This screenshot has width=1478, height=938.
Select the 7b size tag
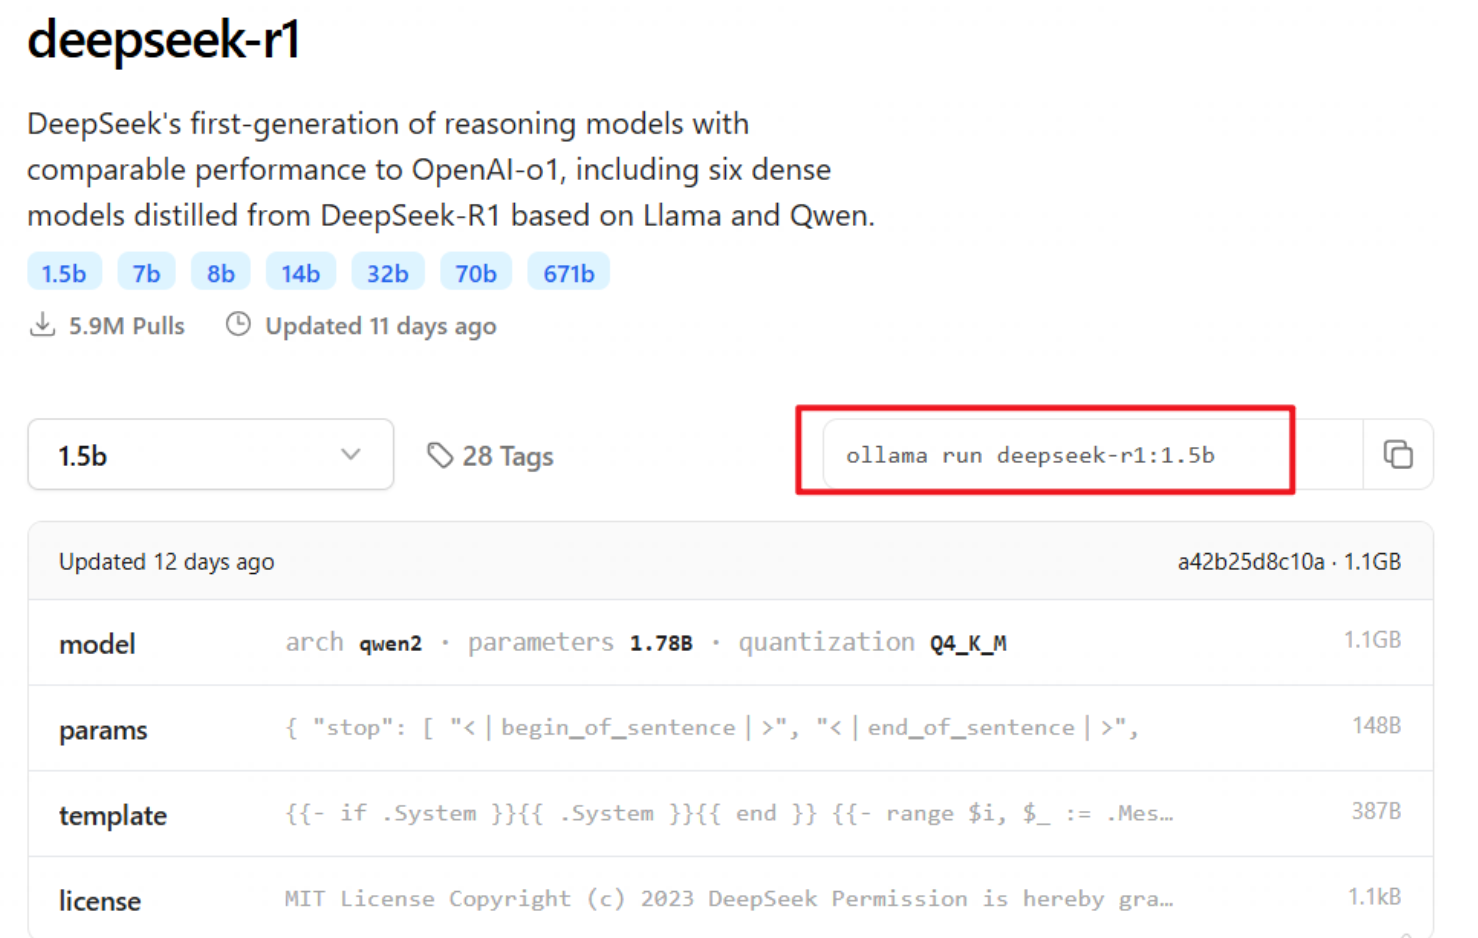(147, 272)
